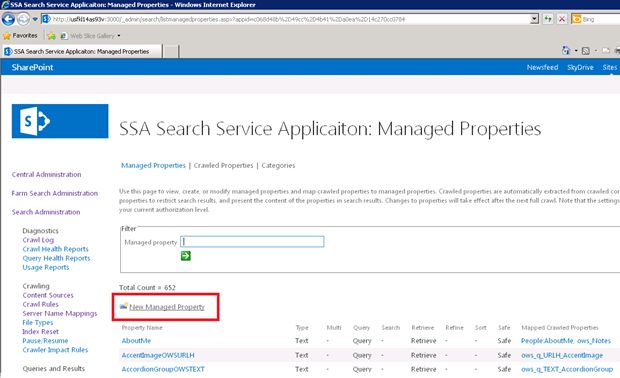
Task: Click the browser Forward arrow button
Action: [23, 19]
